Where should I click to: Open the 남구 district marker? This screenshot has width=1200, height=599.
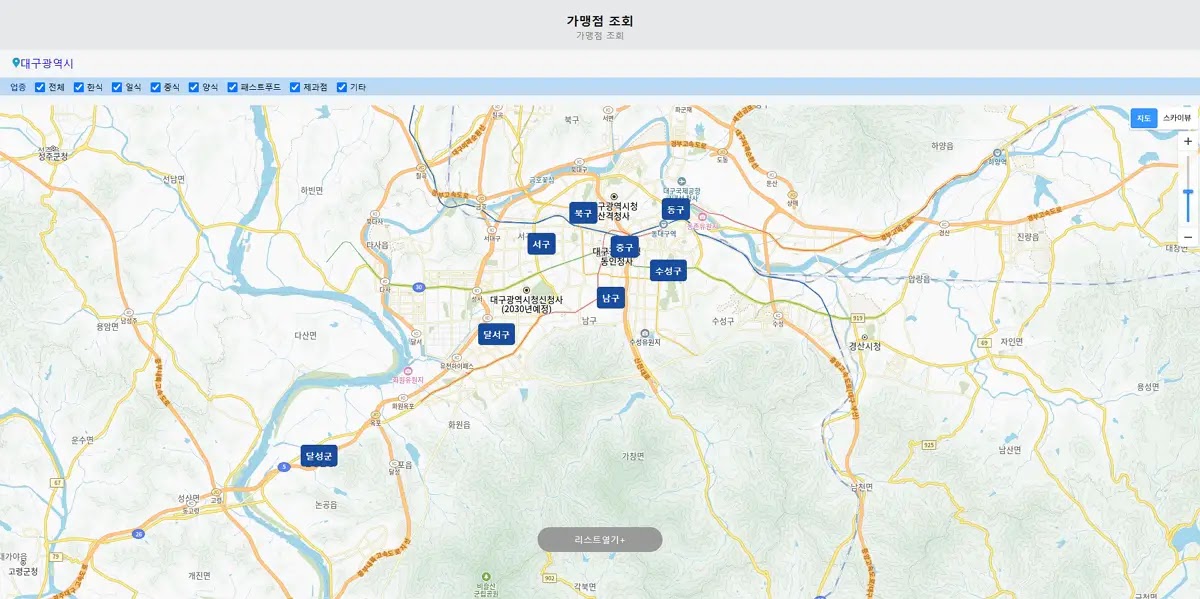coord(611,298)
